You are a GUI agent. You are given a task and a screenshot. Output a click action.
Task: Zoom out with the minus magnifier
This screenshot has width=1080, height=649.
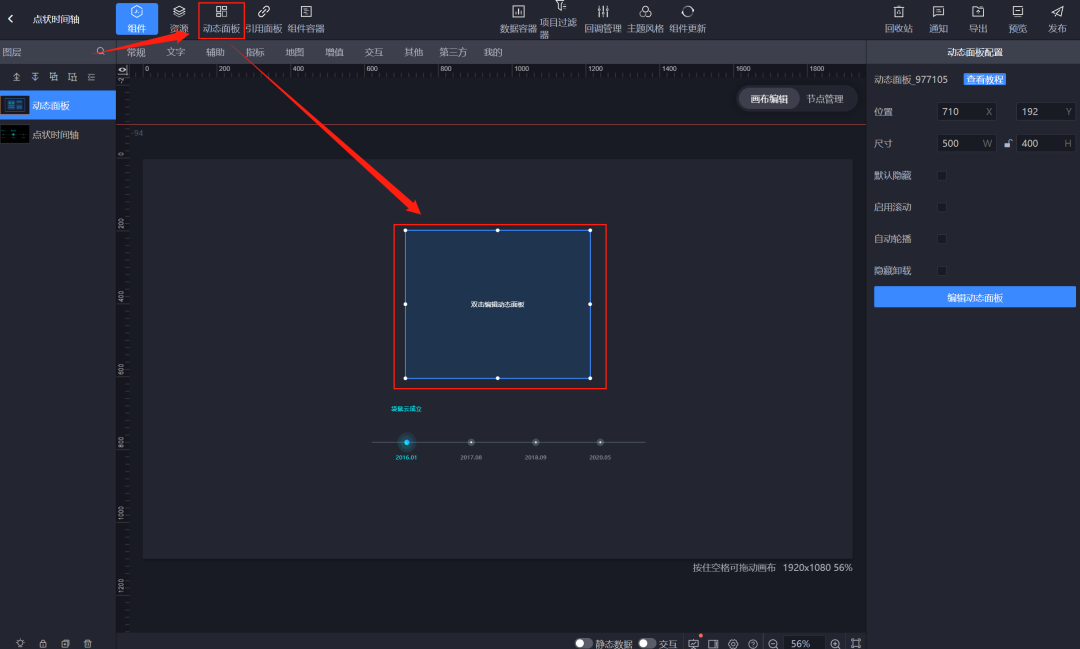click(773, 643)
